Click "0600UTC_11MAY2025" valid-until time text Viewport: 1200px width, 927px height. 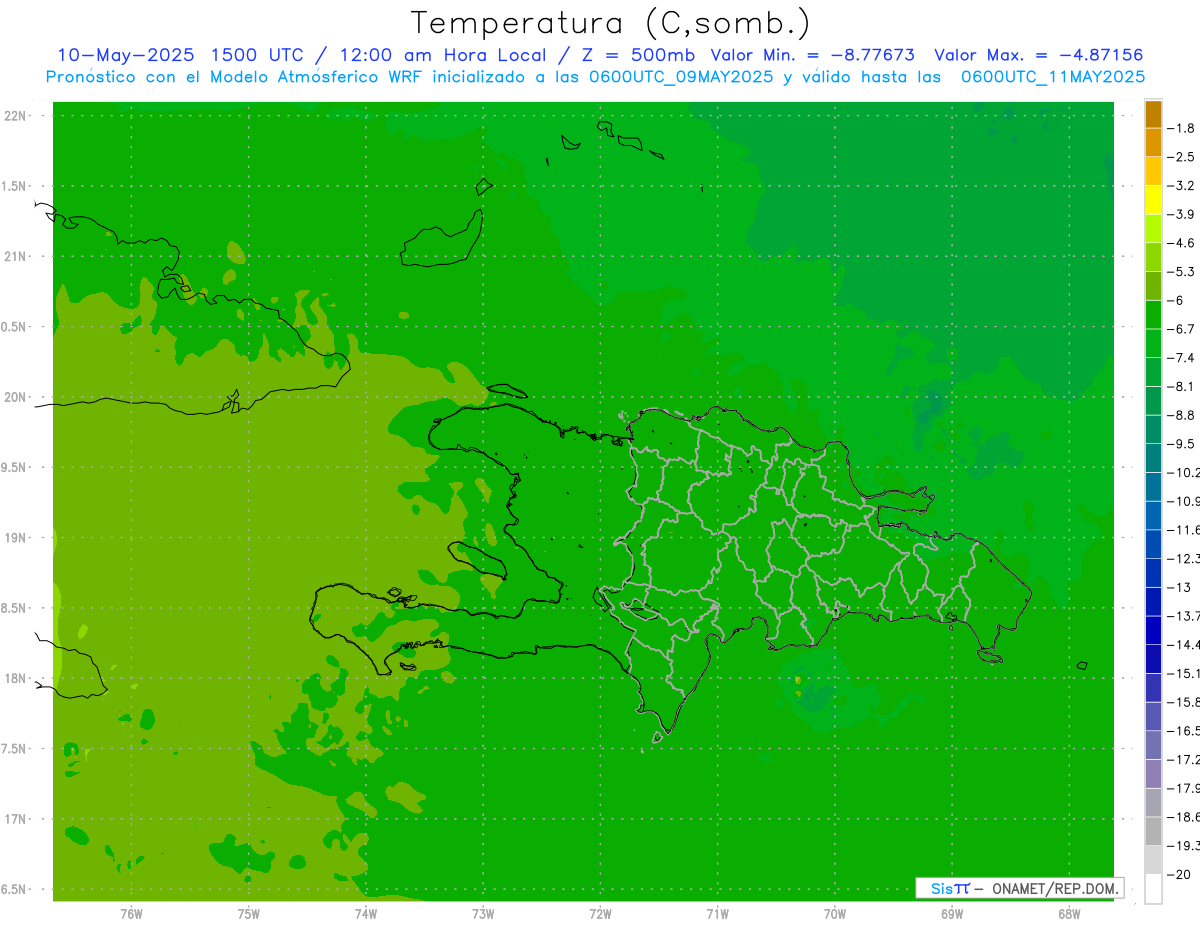1053,76
